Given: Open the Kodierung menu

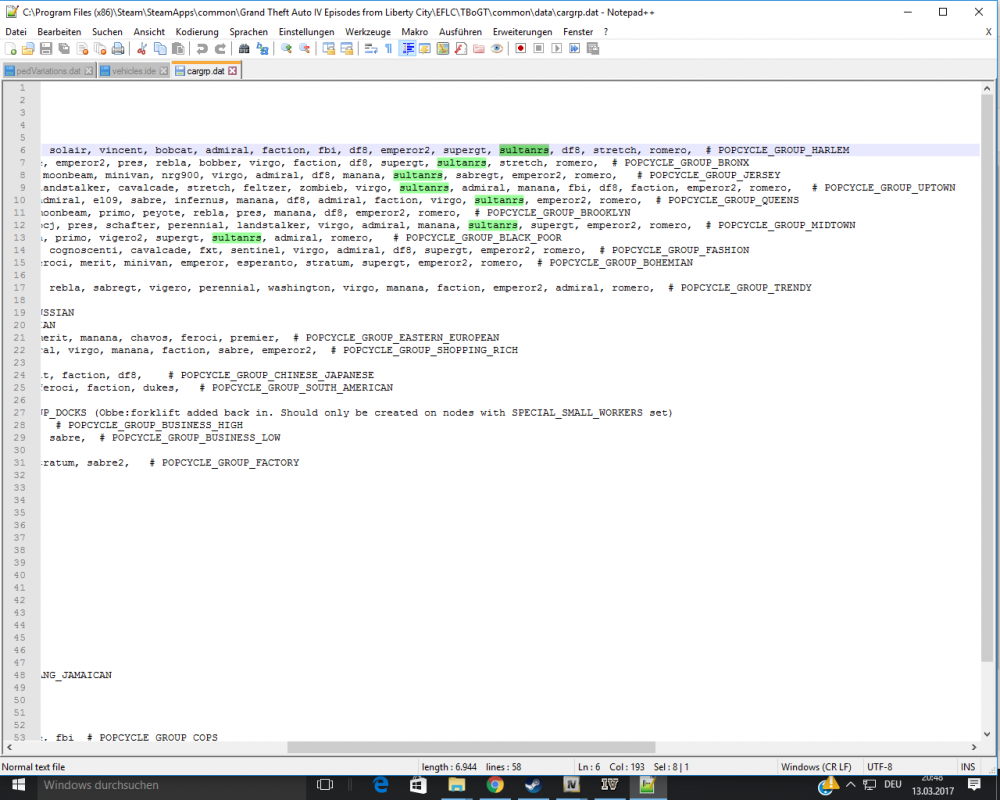Looking at the screenshot, I should 220,31.
